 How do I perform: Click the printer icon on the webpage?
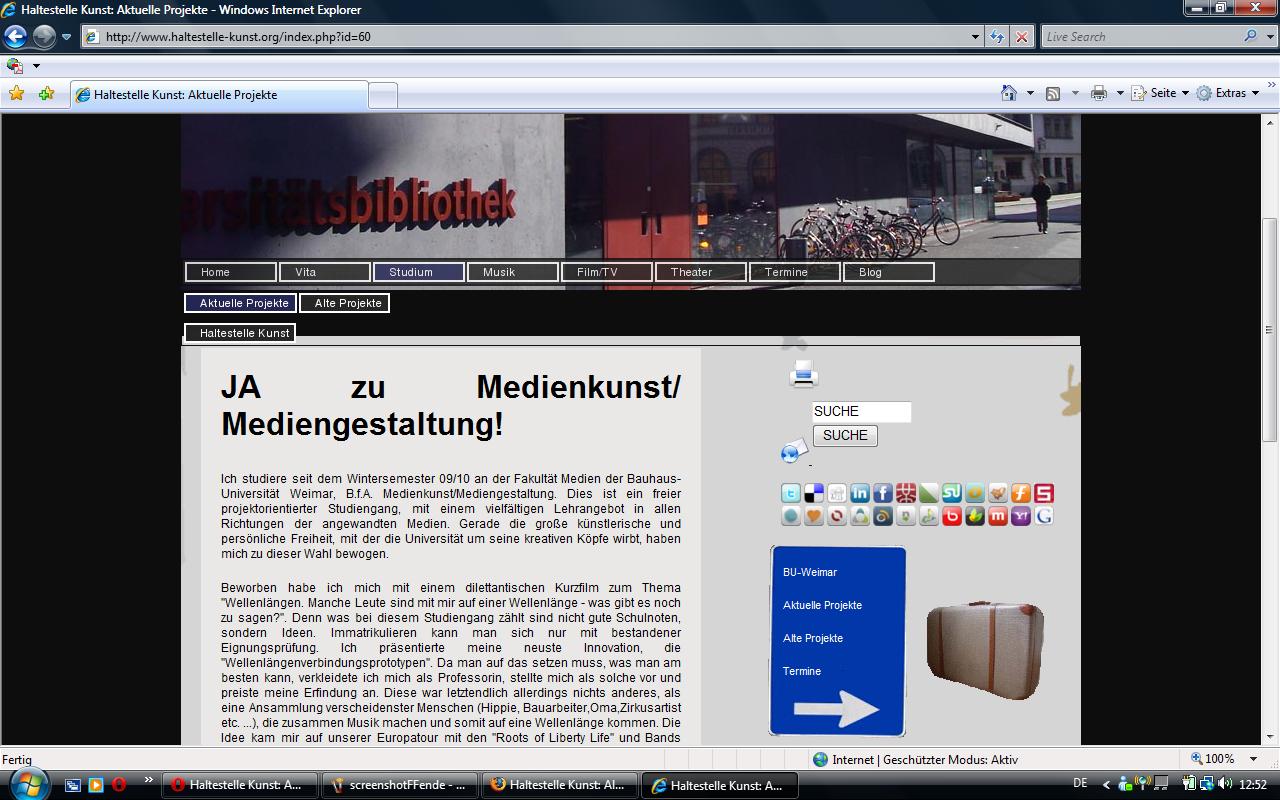803,374
